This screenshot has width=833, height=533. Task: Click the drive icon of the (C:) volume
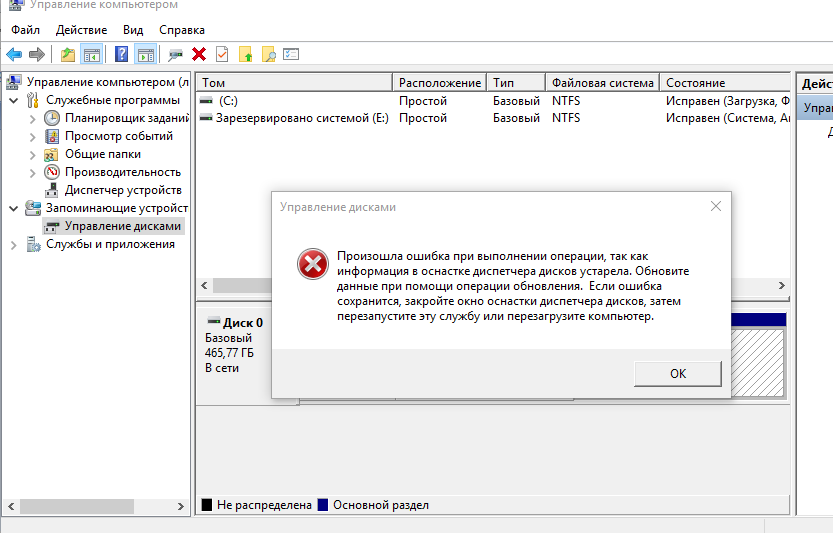point(206,100)
